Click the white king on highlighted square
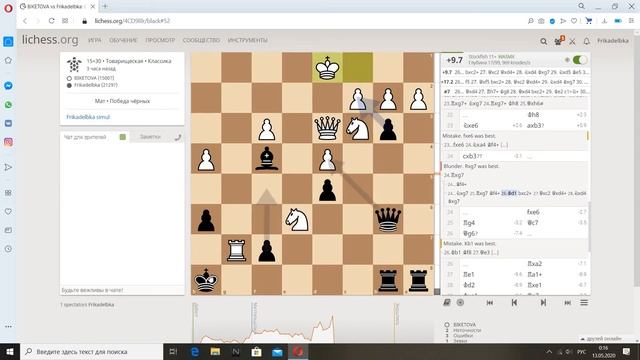 pyautogui.click(x=327, y=67)
